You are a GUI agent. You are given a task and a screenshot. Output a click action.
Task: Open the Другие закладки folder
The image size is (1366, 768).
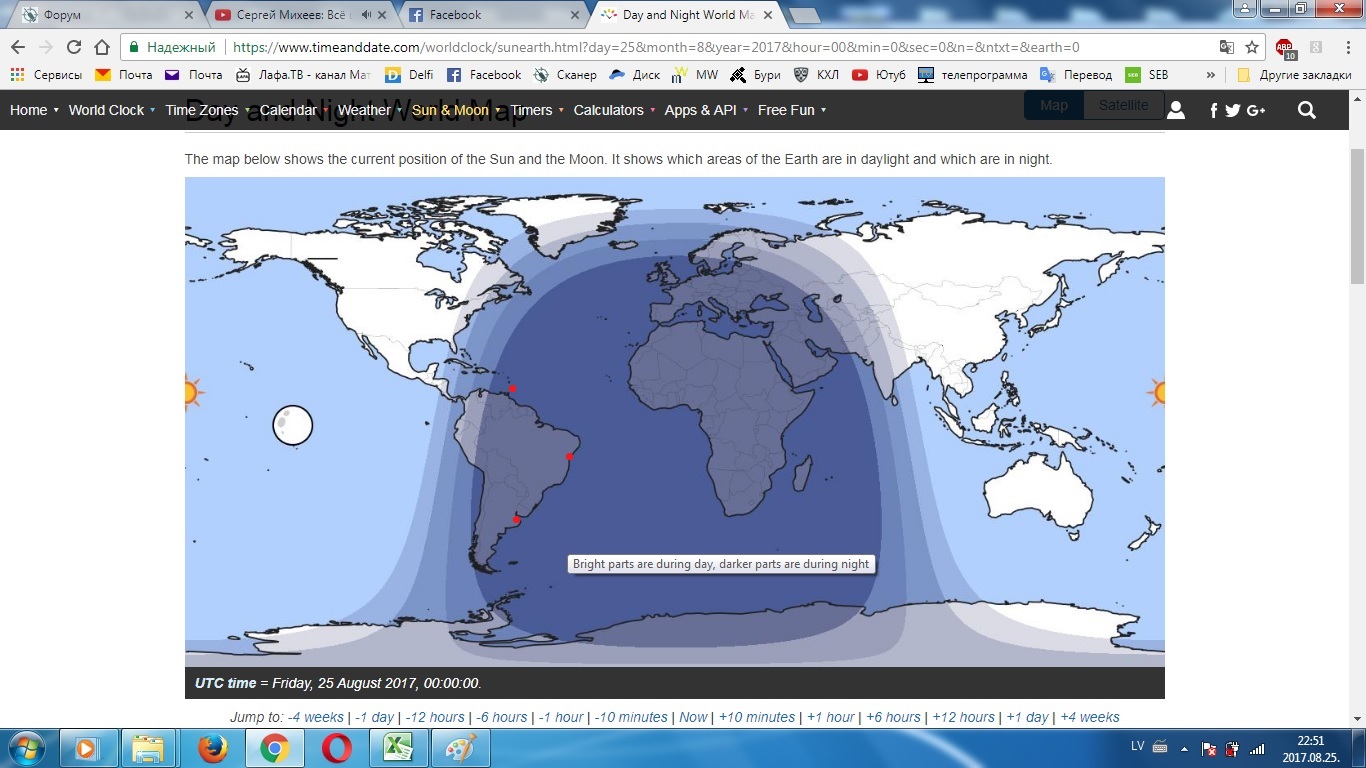tap(1294, 75)
